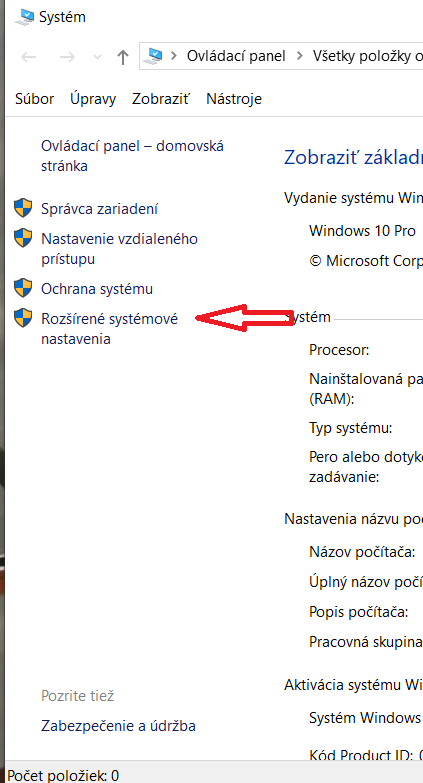
Task: Click the computer icon in address bar
Action: pyautogui.click(x=155, y=56)
